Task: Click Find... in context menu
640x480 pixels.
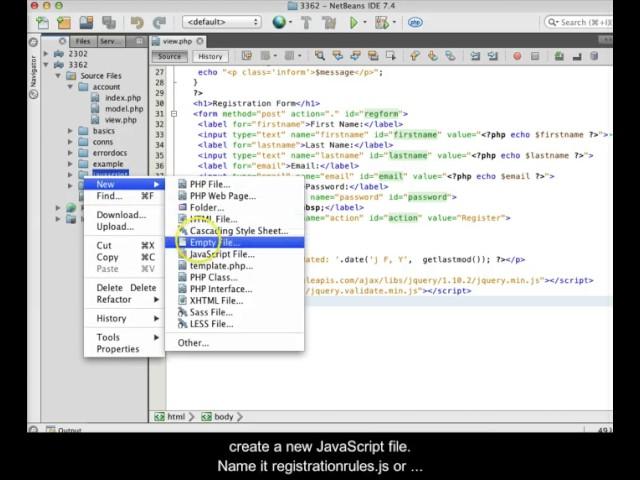Action: click(x=124, y=196)
